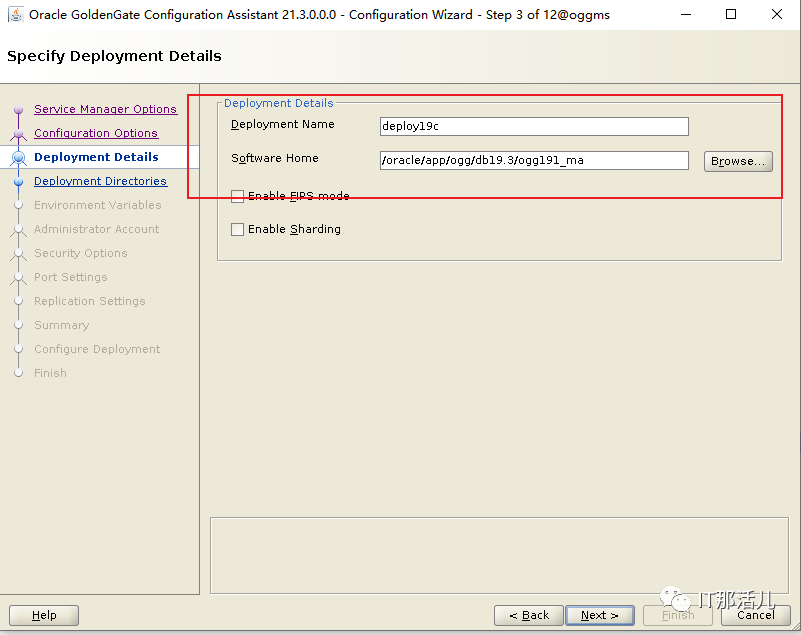The image size is (801, 635).
Task: Select the Deployment Details step
Action: [x=96, y=157]
